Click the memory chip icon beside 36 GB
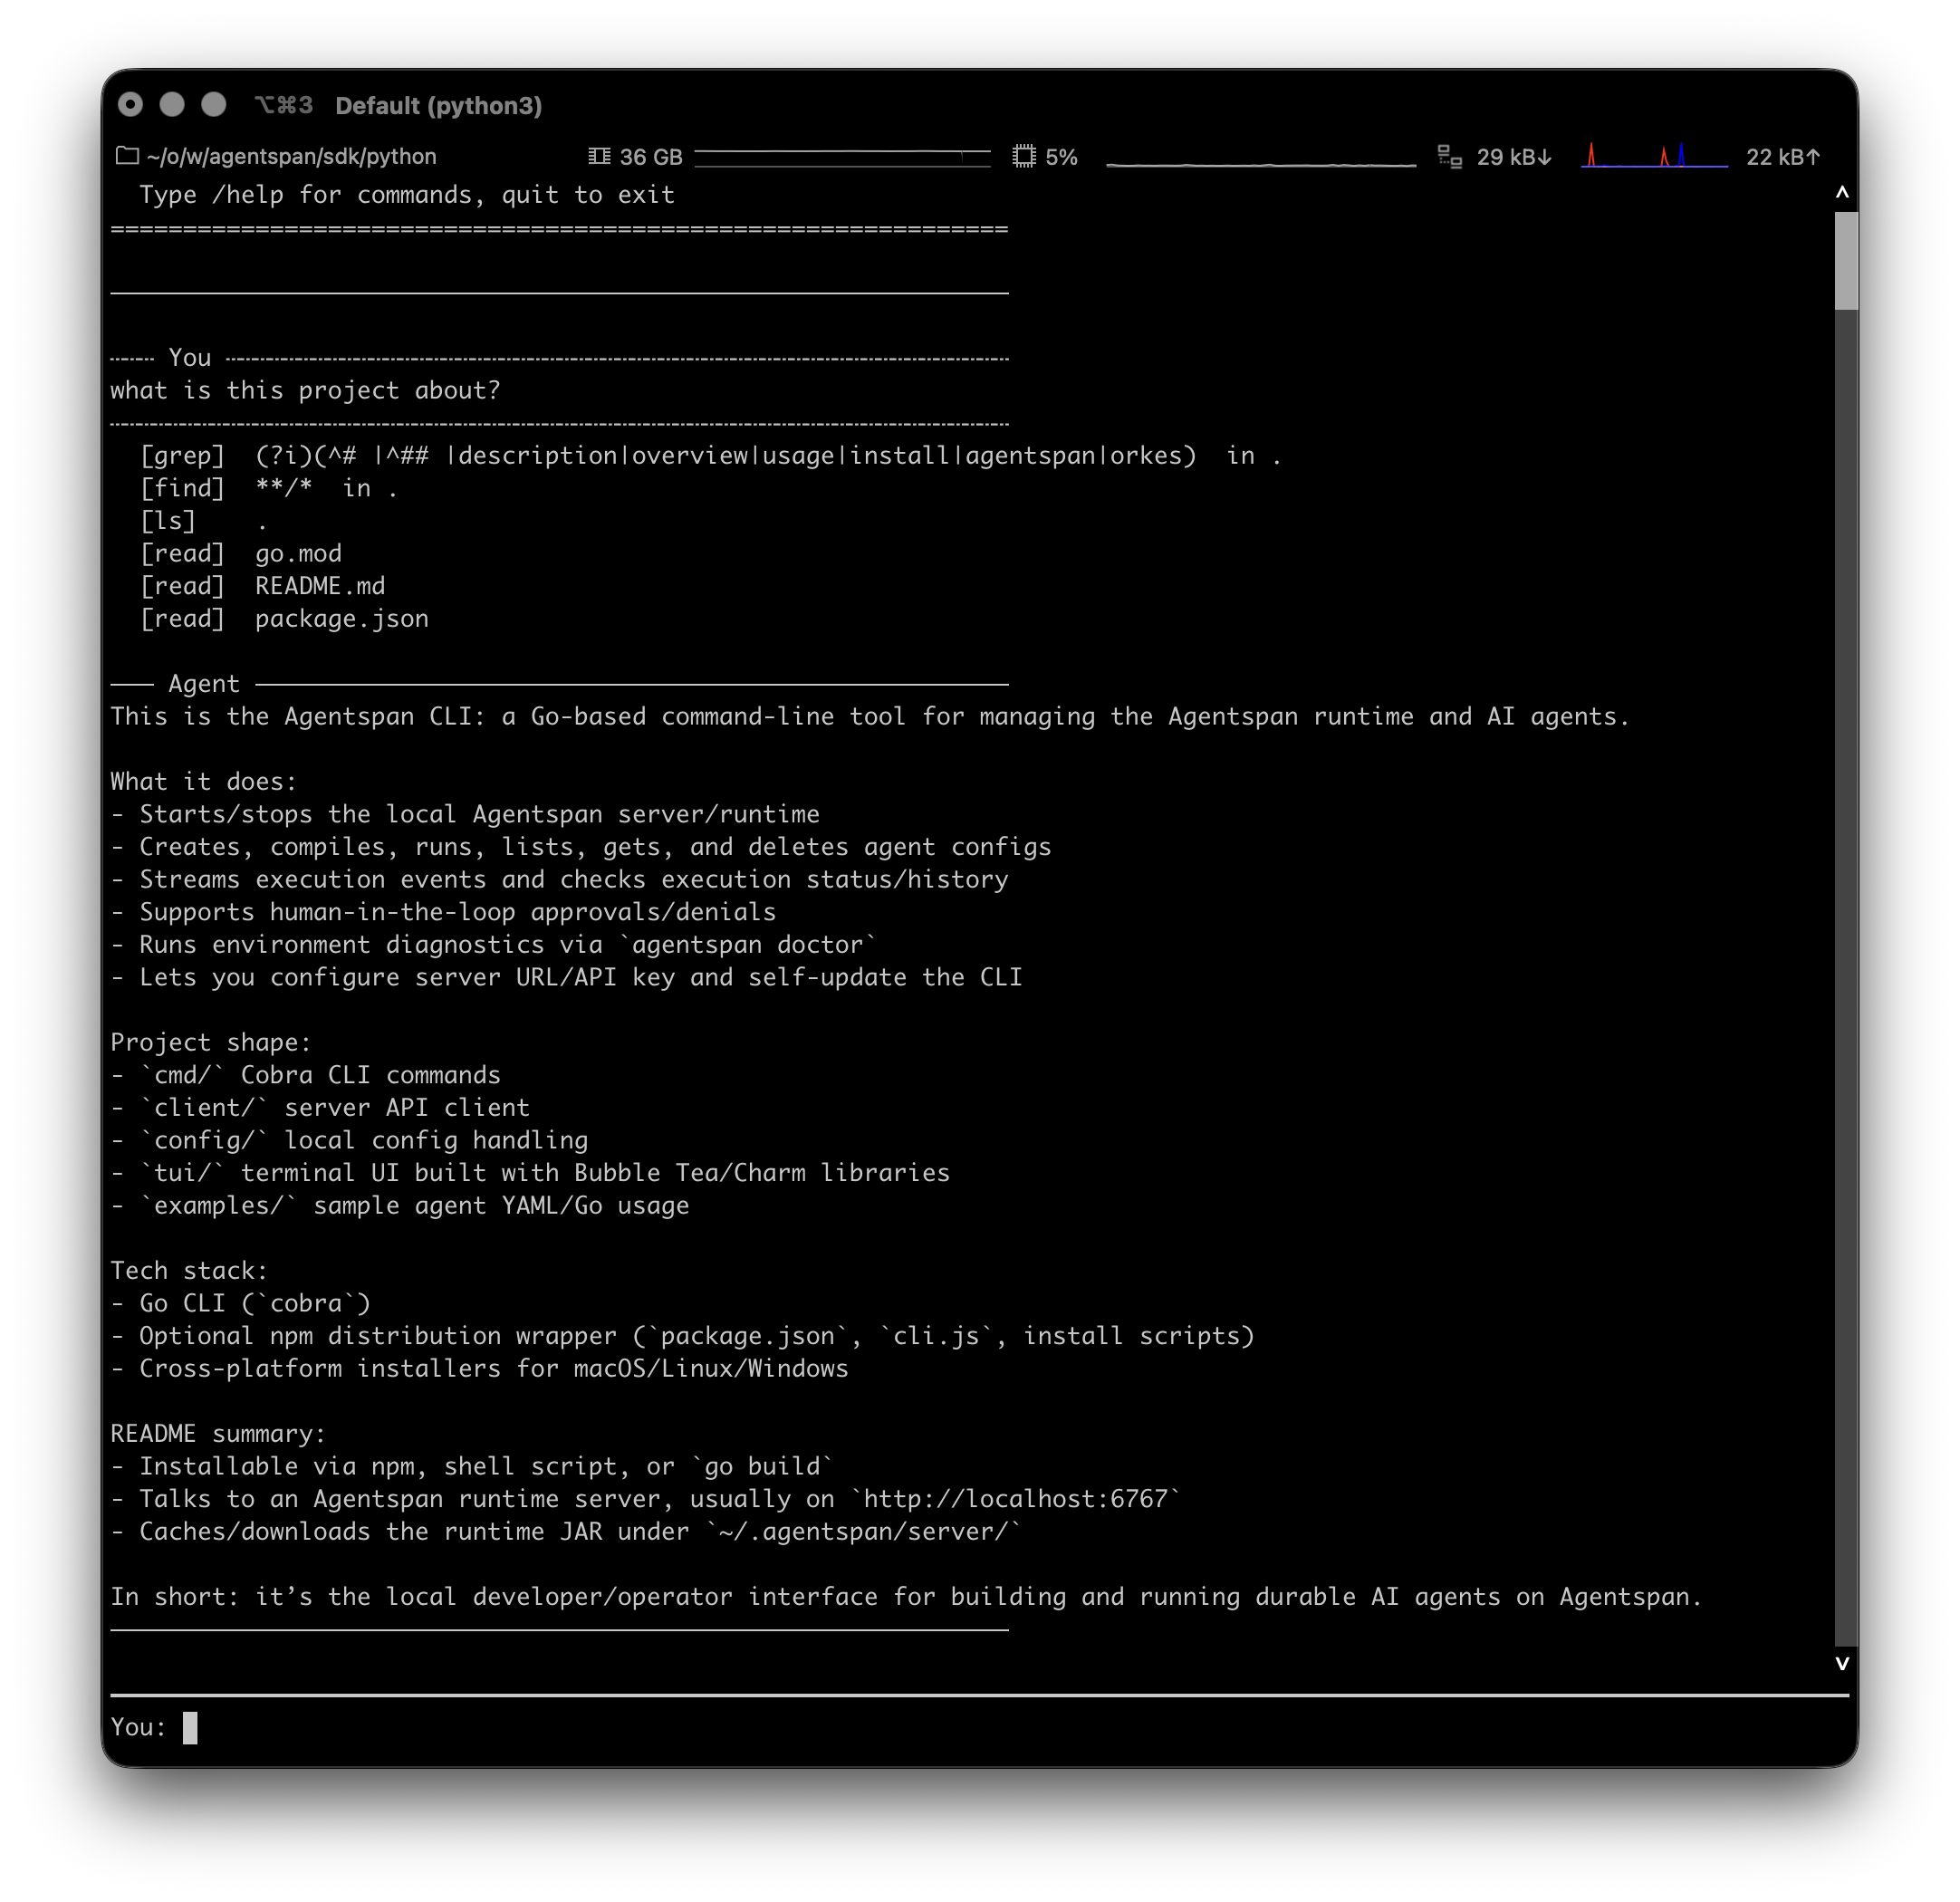 point(599,156)
